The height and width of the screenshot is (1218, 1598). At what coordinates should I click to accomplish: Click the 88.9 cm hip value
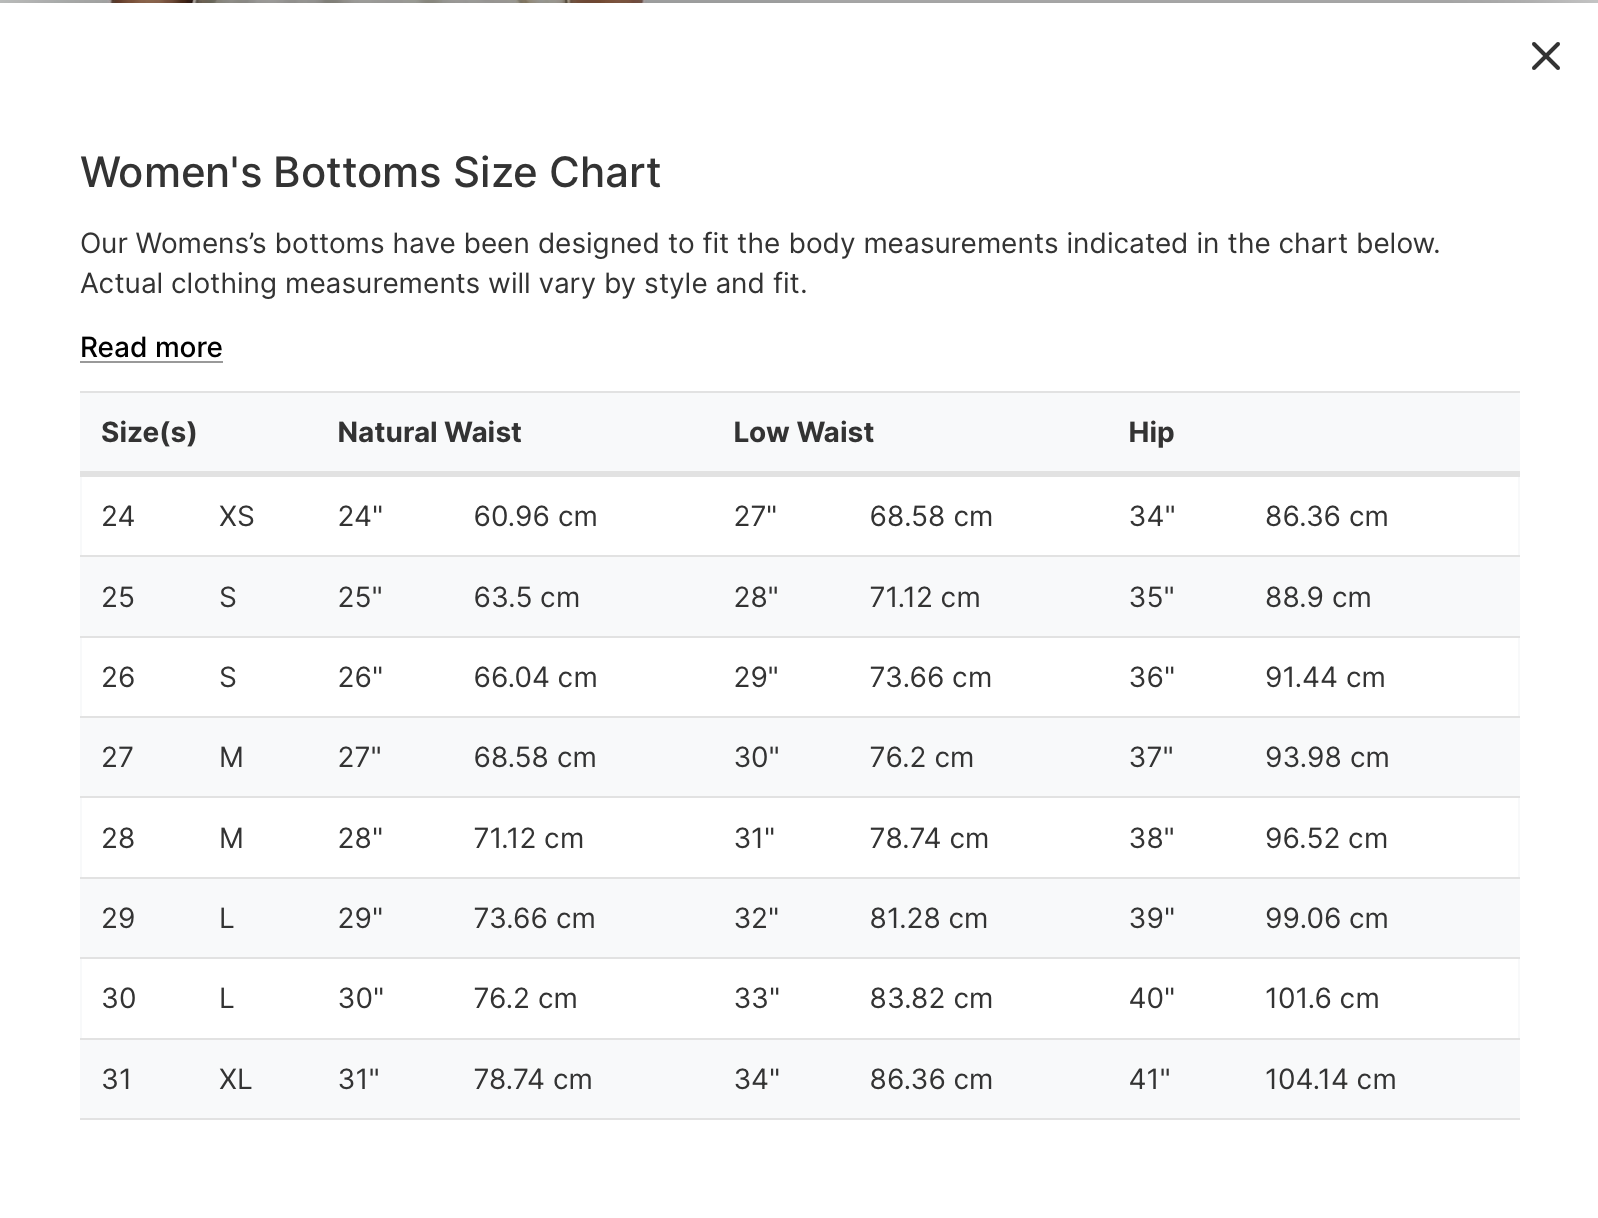[x=1317, y=597]
